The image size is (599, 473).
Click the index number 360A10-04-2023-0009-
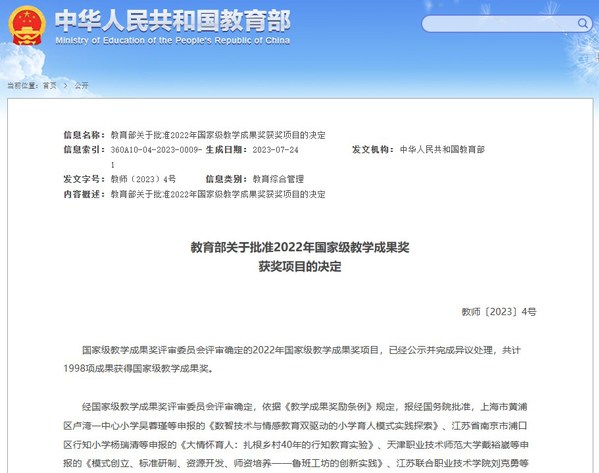[156, 150]
